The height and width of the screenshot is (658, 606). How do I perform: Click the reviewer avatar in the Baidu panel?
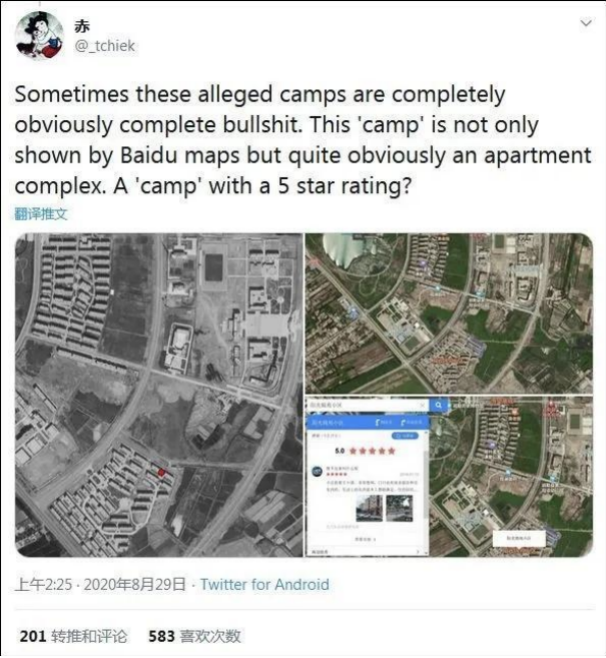tap(317, 470)
